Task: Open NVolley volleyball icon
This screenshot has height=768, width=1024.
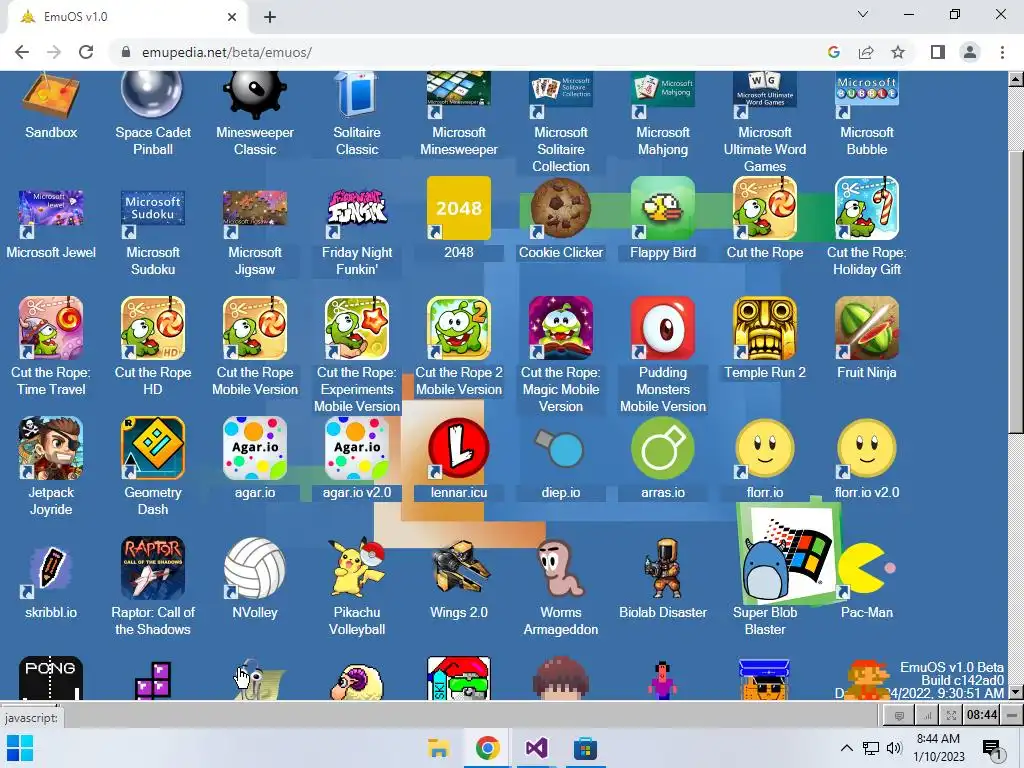Action: click(x=255, y=568)
